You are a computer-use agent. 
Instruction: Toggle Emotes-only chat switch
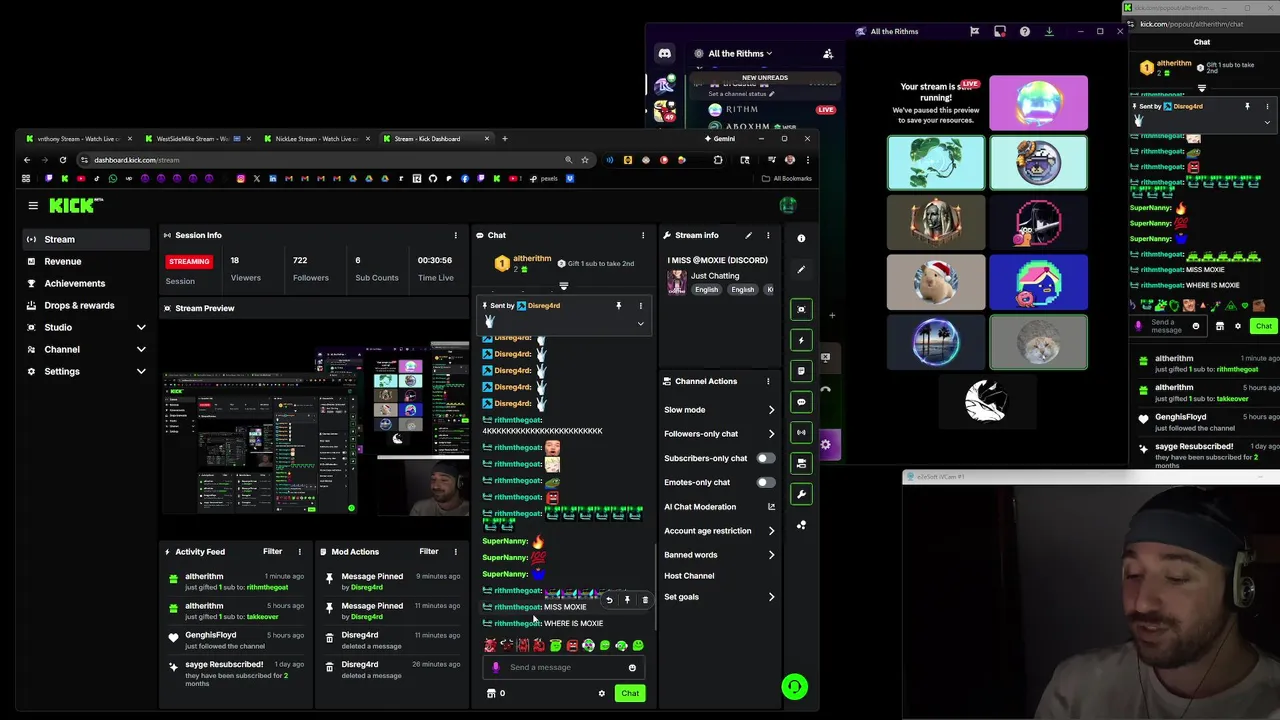click(765, 482)
